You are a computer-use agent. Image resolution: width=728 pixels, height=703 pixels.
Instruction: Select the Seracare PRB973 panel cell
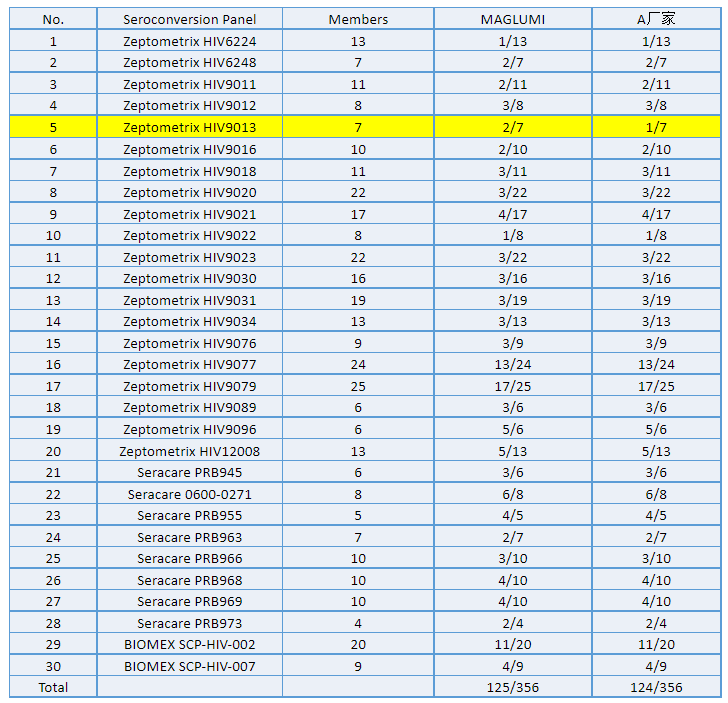point(189,623)
